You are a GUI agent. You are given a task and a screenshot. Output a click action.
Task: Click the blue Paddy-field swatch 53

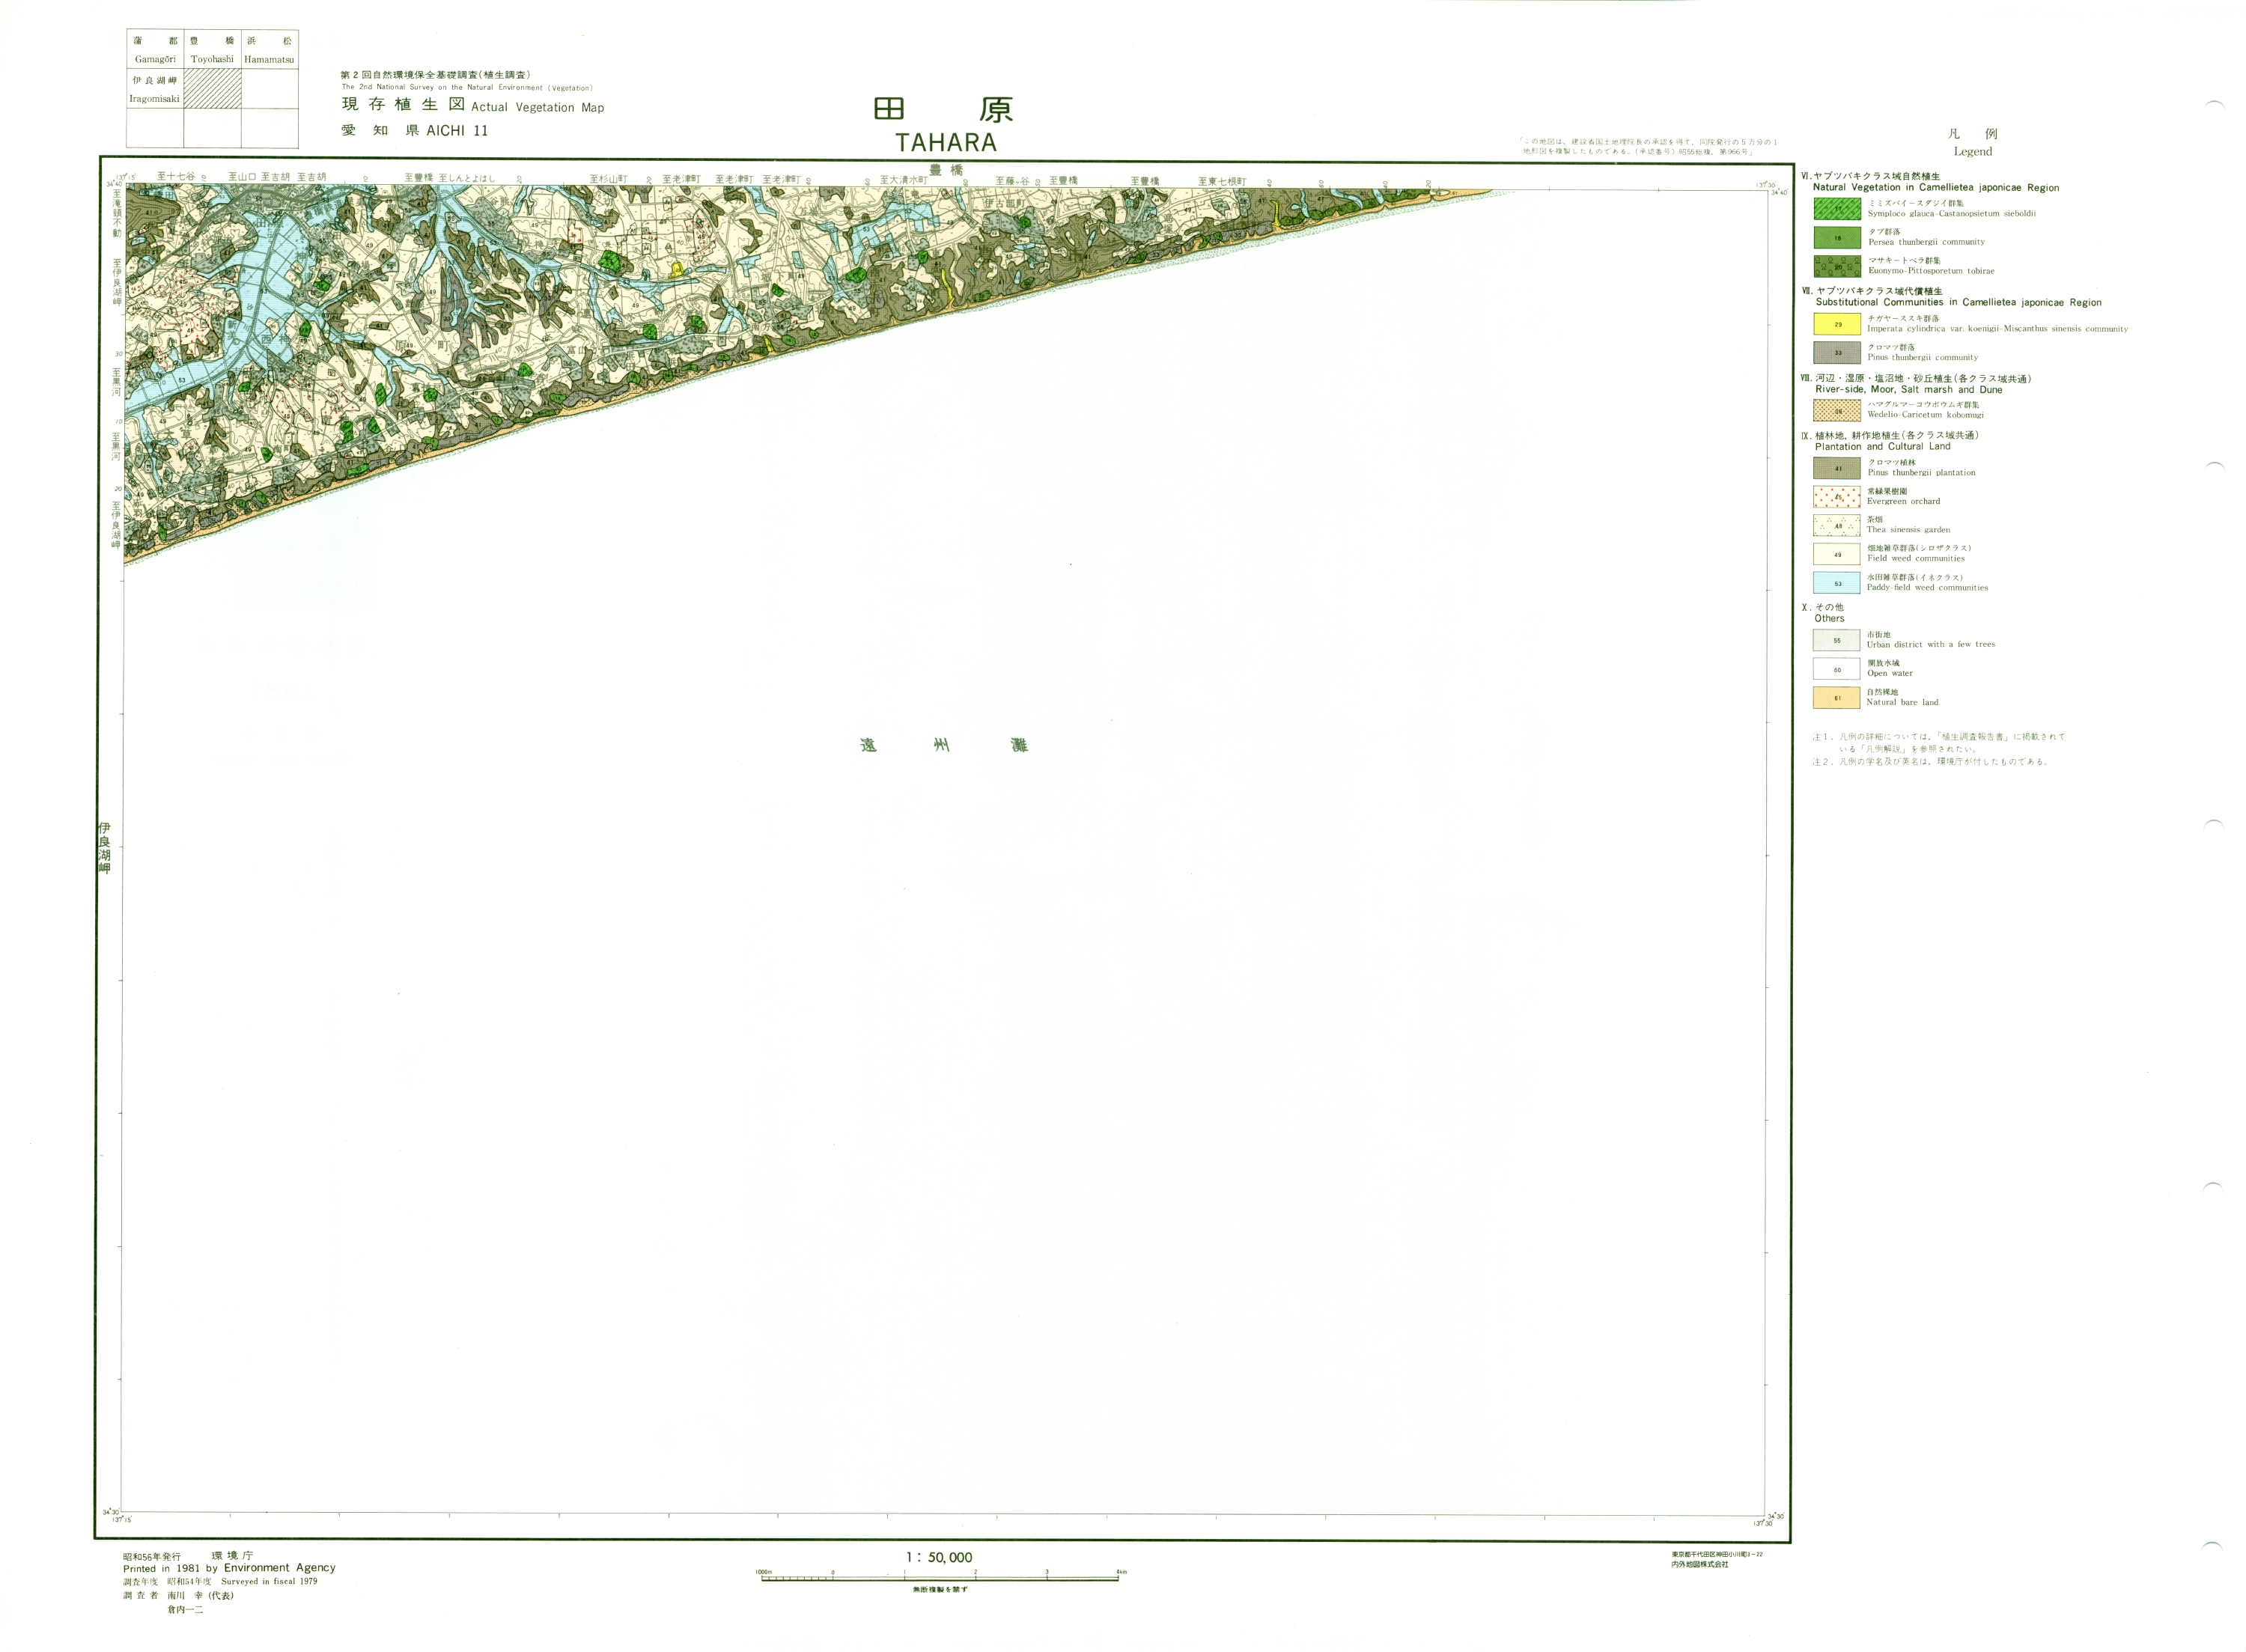tap(1837, 583)
